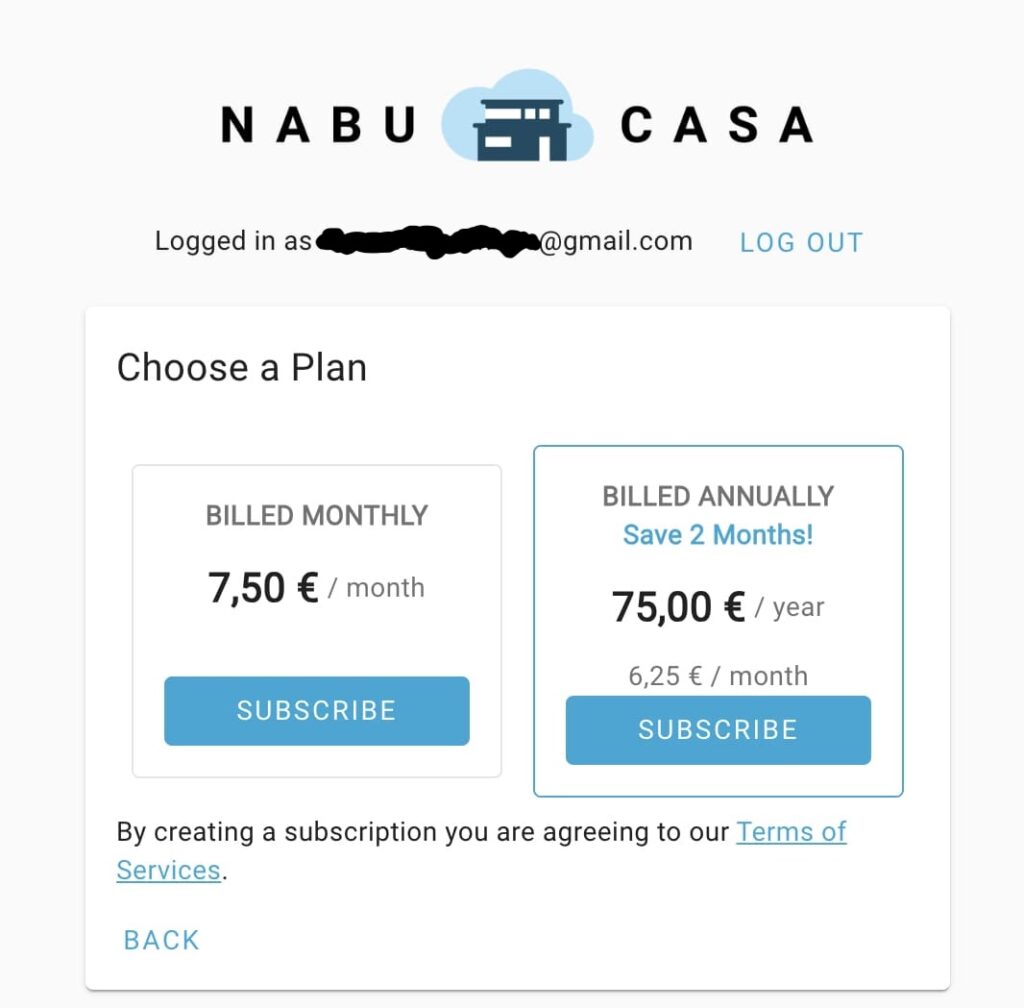Click the 6,25 € / month equivalent text
This screenshot has height=1008, width=1024.
coord(718,676)
